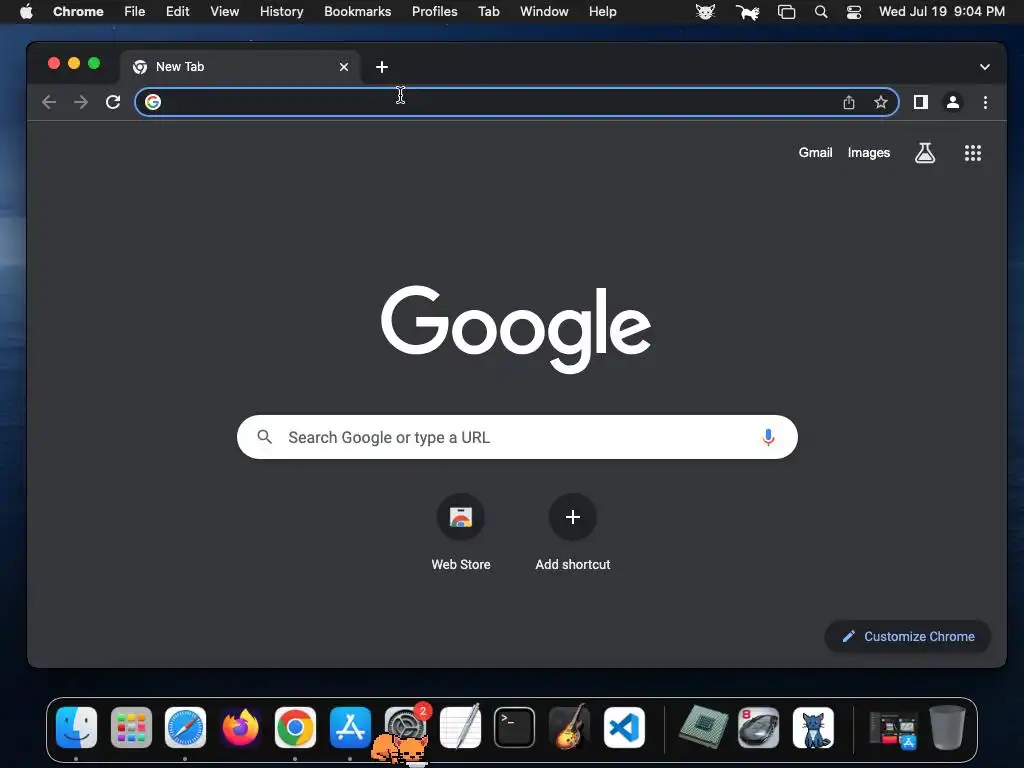
Task: Open System Settings from the dock
Action: coord(405,726)
